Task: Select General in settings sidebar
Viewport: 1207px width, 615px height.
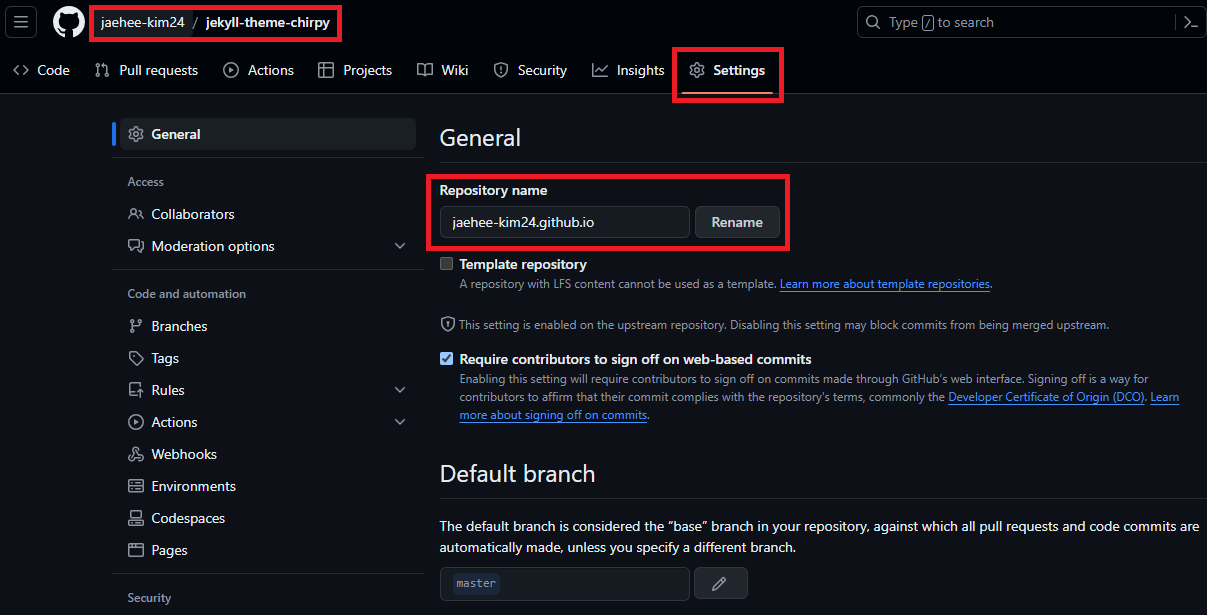Action: click(x=267, y=134)
